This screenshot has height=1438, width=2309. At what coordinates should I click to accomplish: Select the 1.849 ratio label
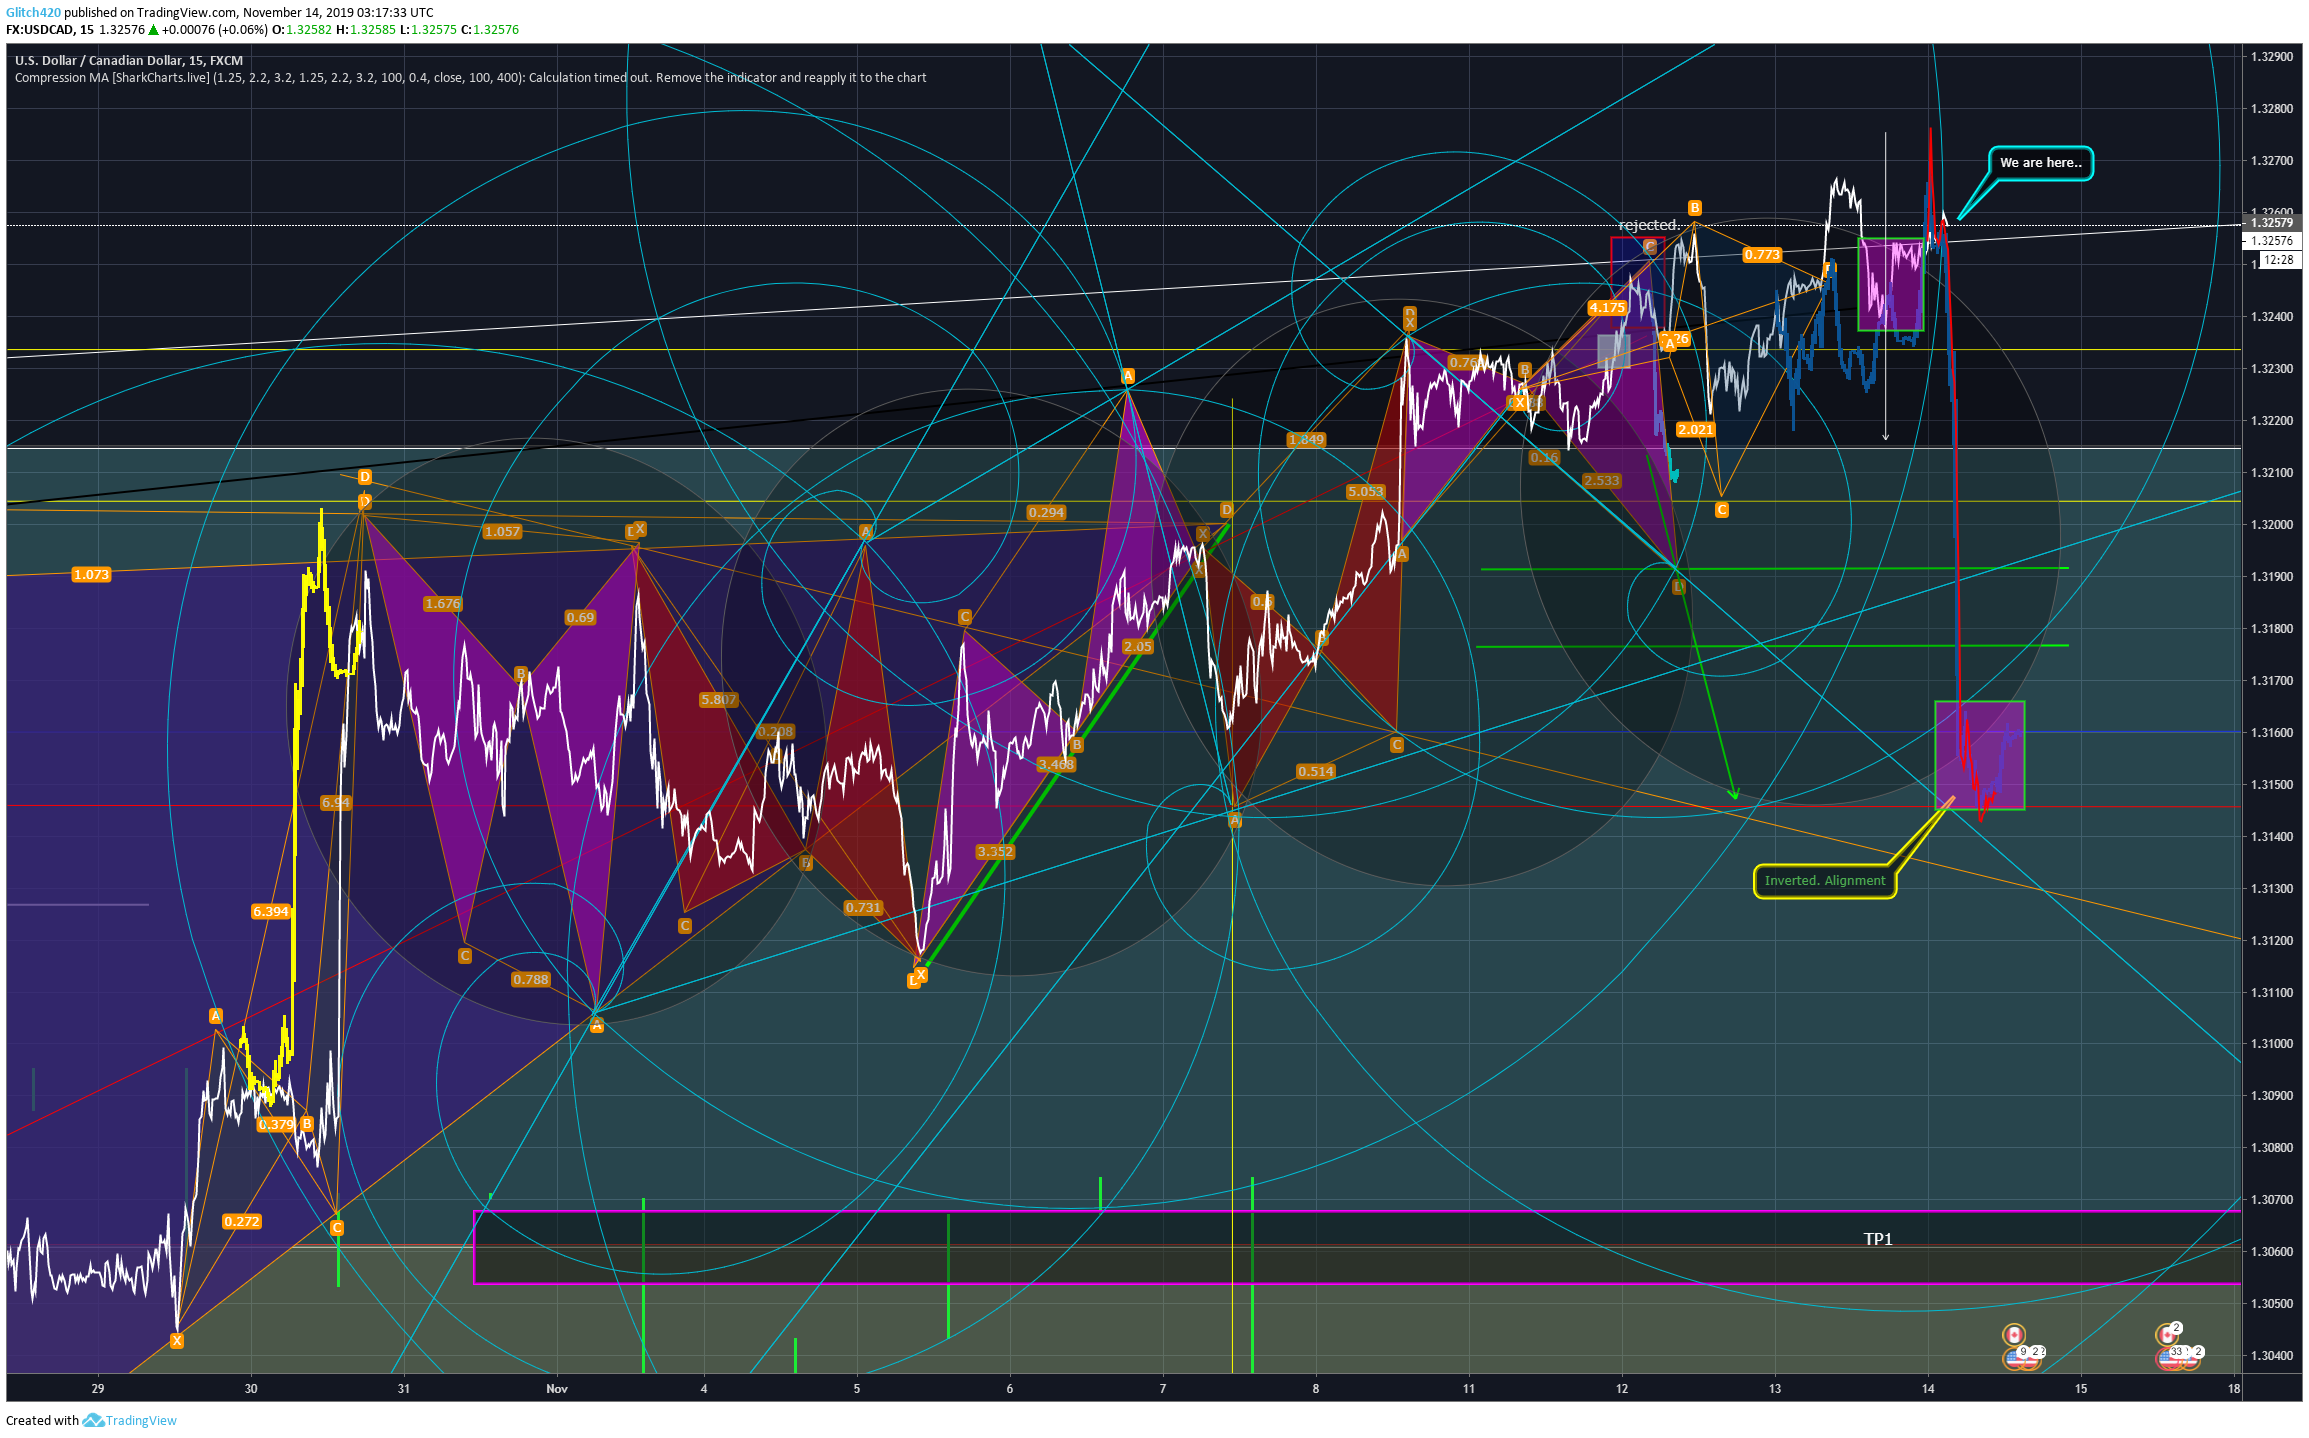pos(1306,439)
